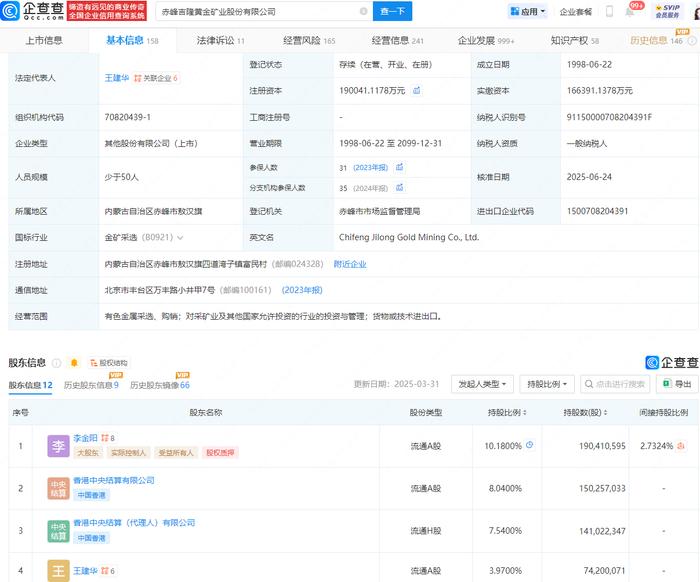Click the registered capital history icon

point(417,90)
